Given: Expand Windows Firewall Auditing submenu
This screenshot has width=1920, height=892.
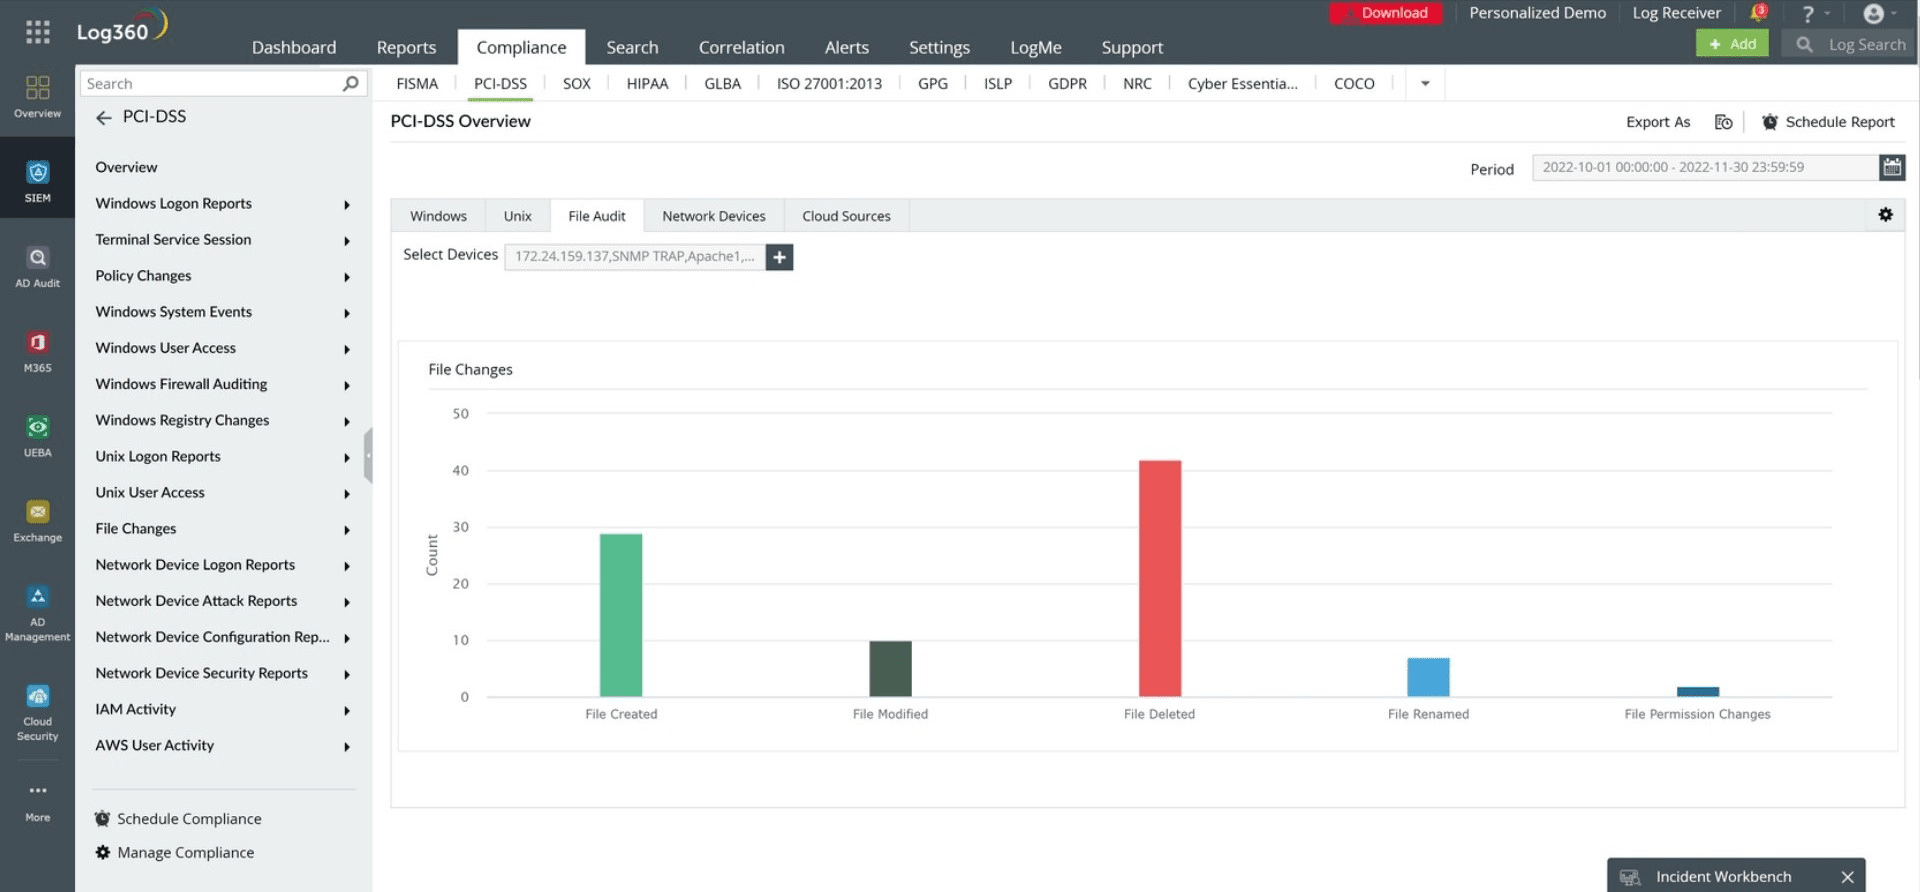Looking at the screenshot, I should pyautogui.click(x=347, y=386).
